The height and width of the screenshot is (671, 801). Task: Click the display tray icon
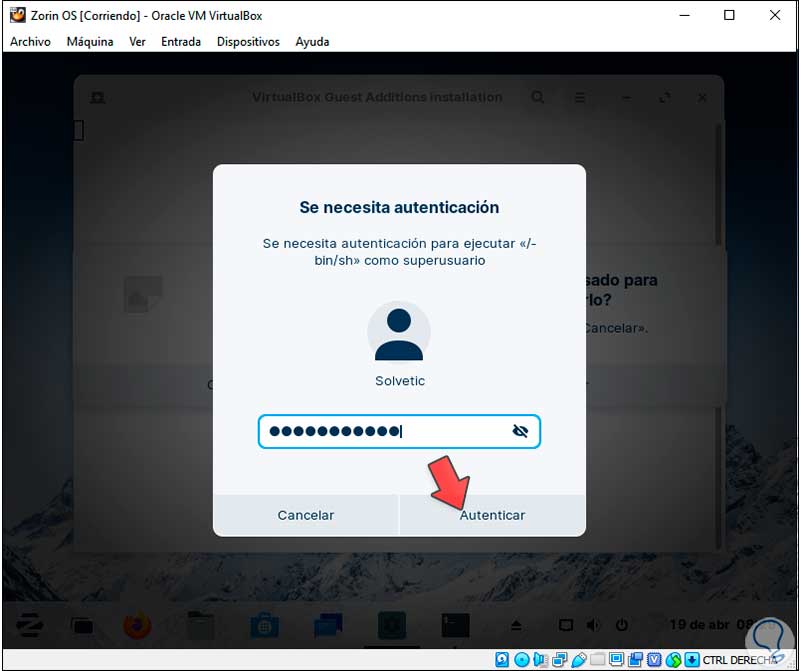click(566, 626)
